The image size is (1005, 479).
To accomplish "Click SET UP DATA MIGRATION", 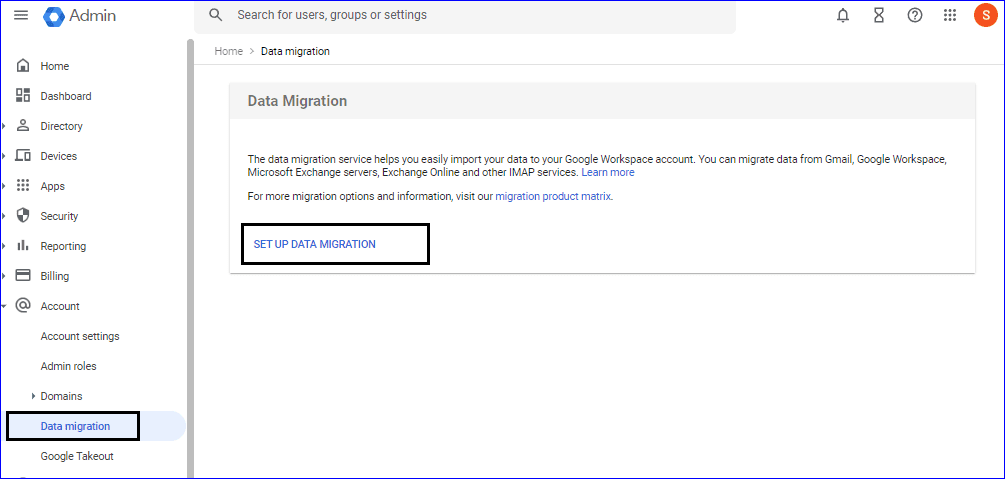I will coord(315,244).
